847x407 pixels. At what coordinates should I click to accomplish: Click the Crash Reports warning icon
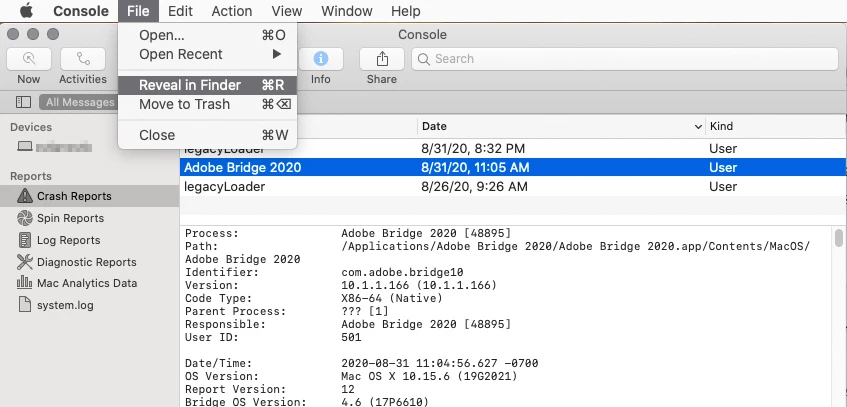pyautogui.click(x=25, y=196)
